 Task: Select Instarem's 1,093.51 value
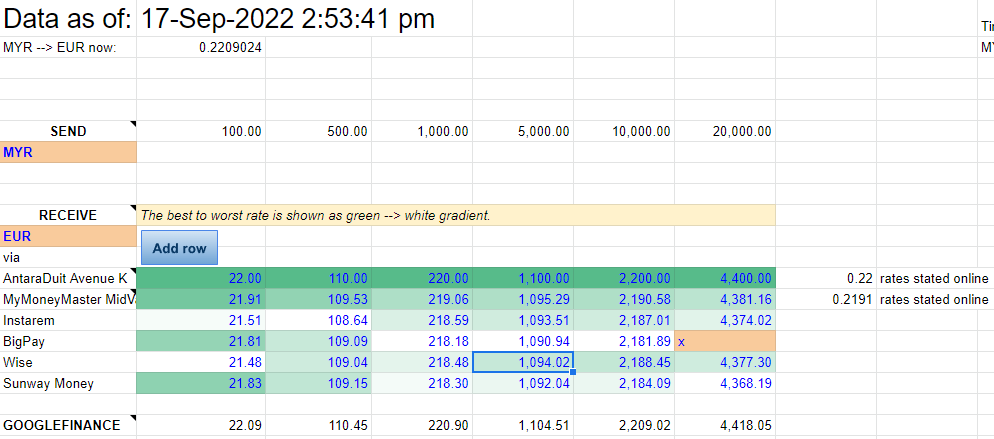[523, 320]
